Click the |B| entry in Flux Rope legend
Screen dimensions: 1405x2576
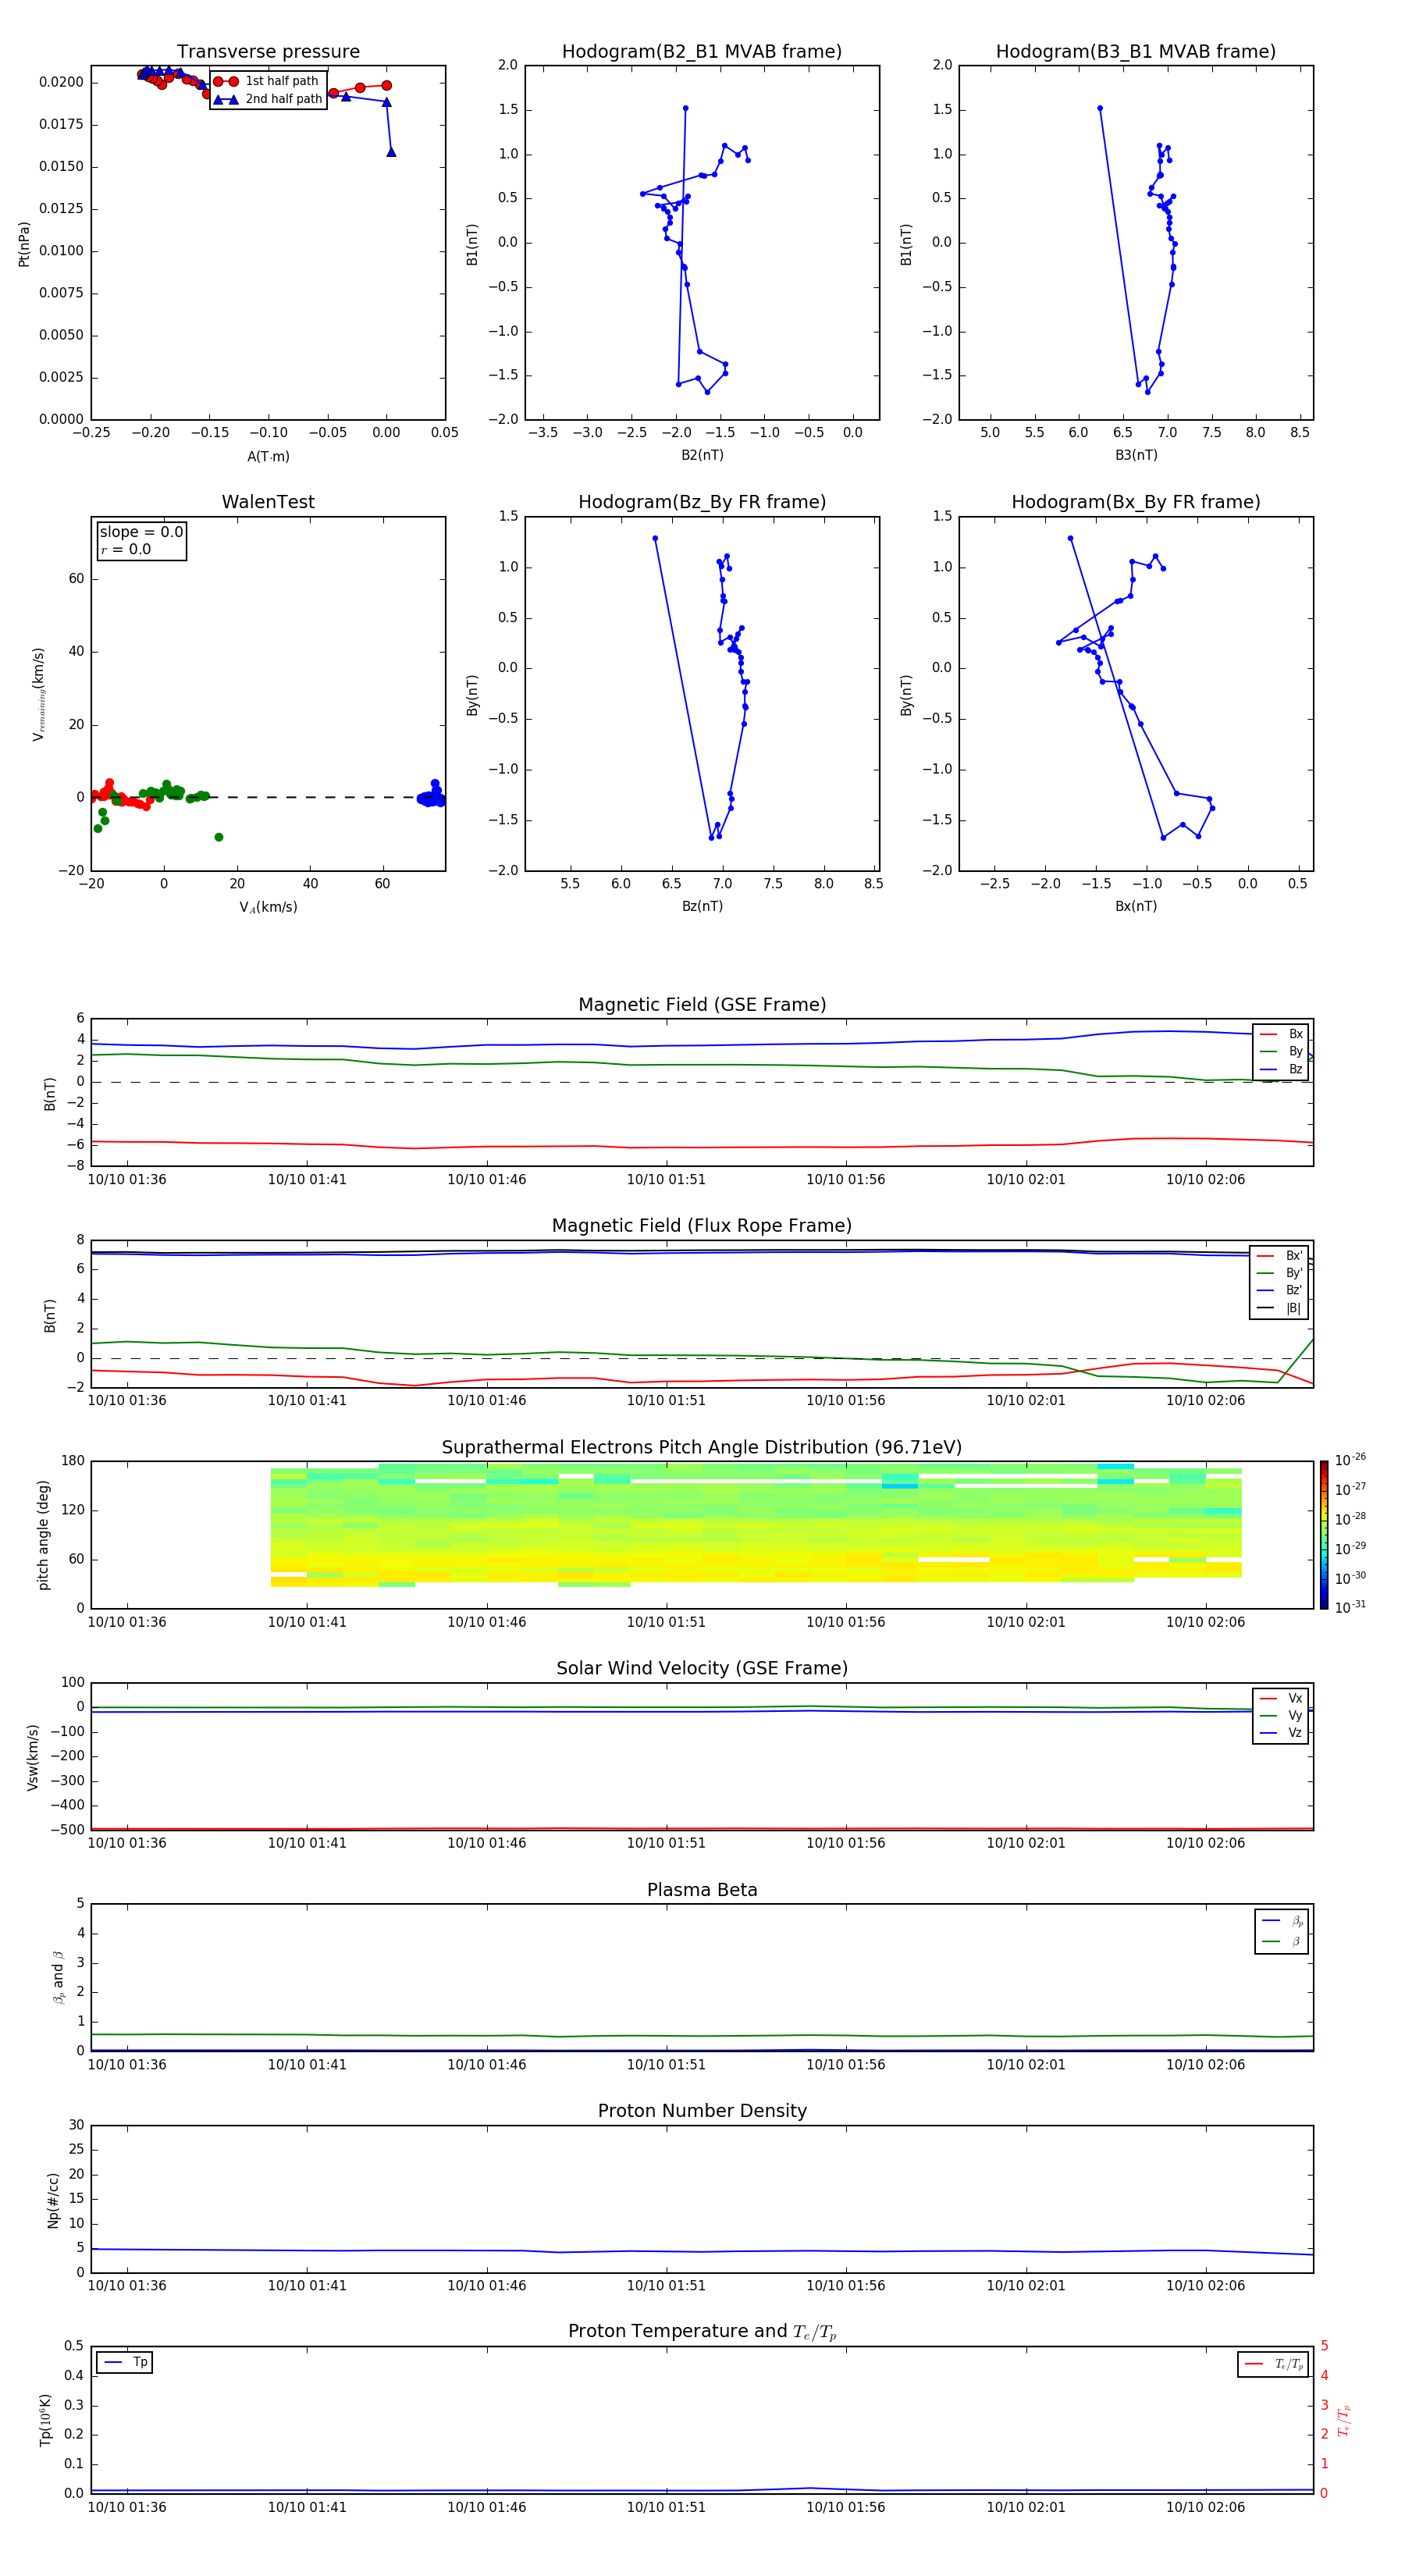pos(1280,1308)
